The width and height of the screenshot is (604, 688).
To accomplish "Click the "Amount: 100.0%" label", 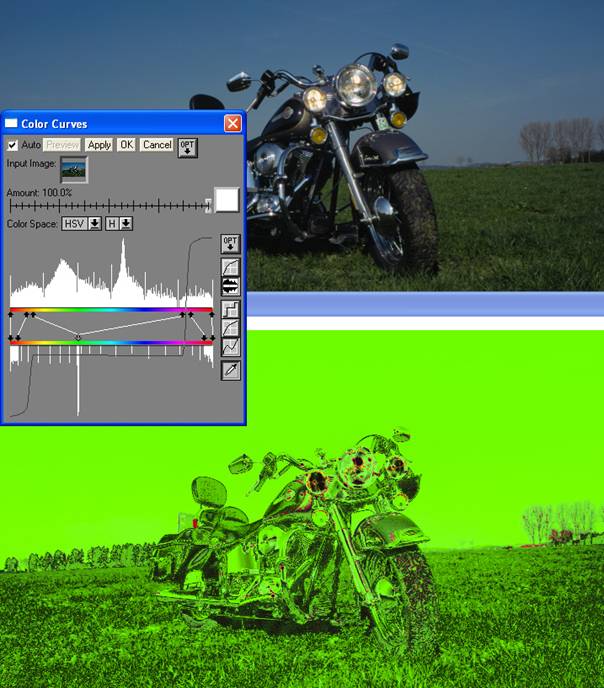I will click(x=39, y=193).
